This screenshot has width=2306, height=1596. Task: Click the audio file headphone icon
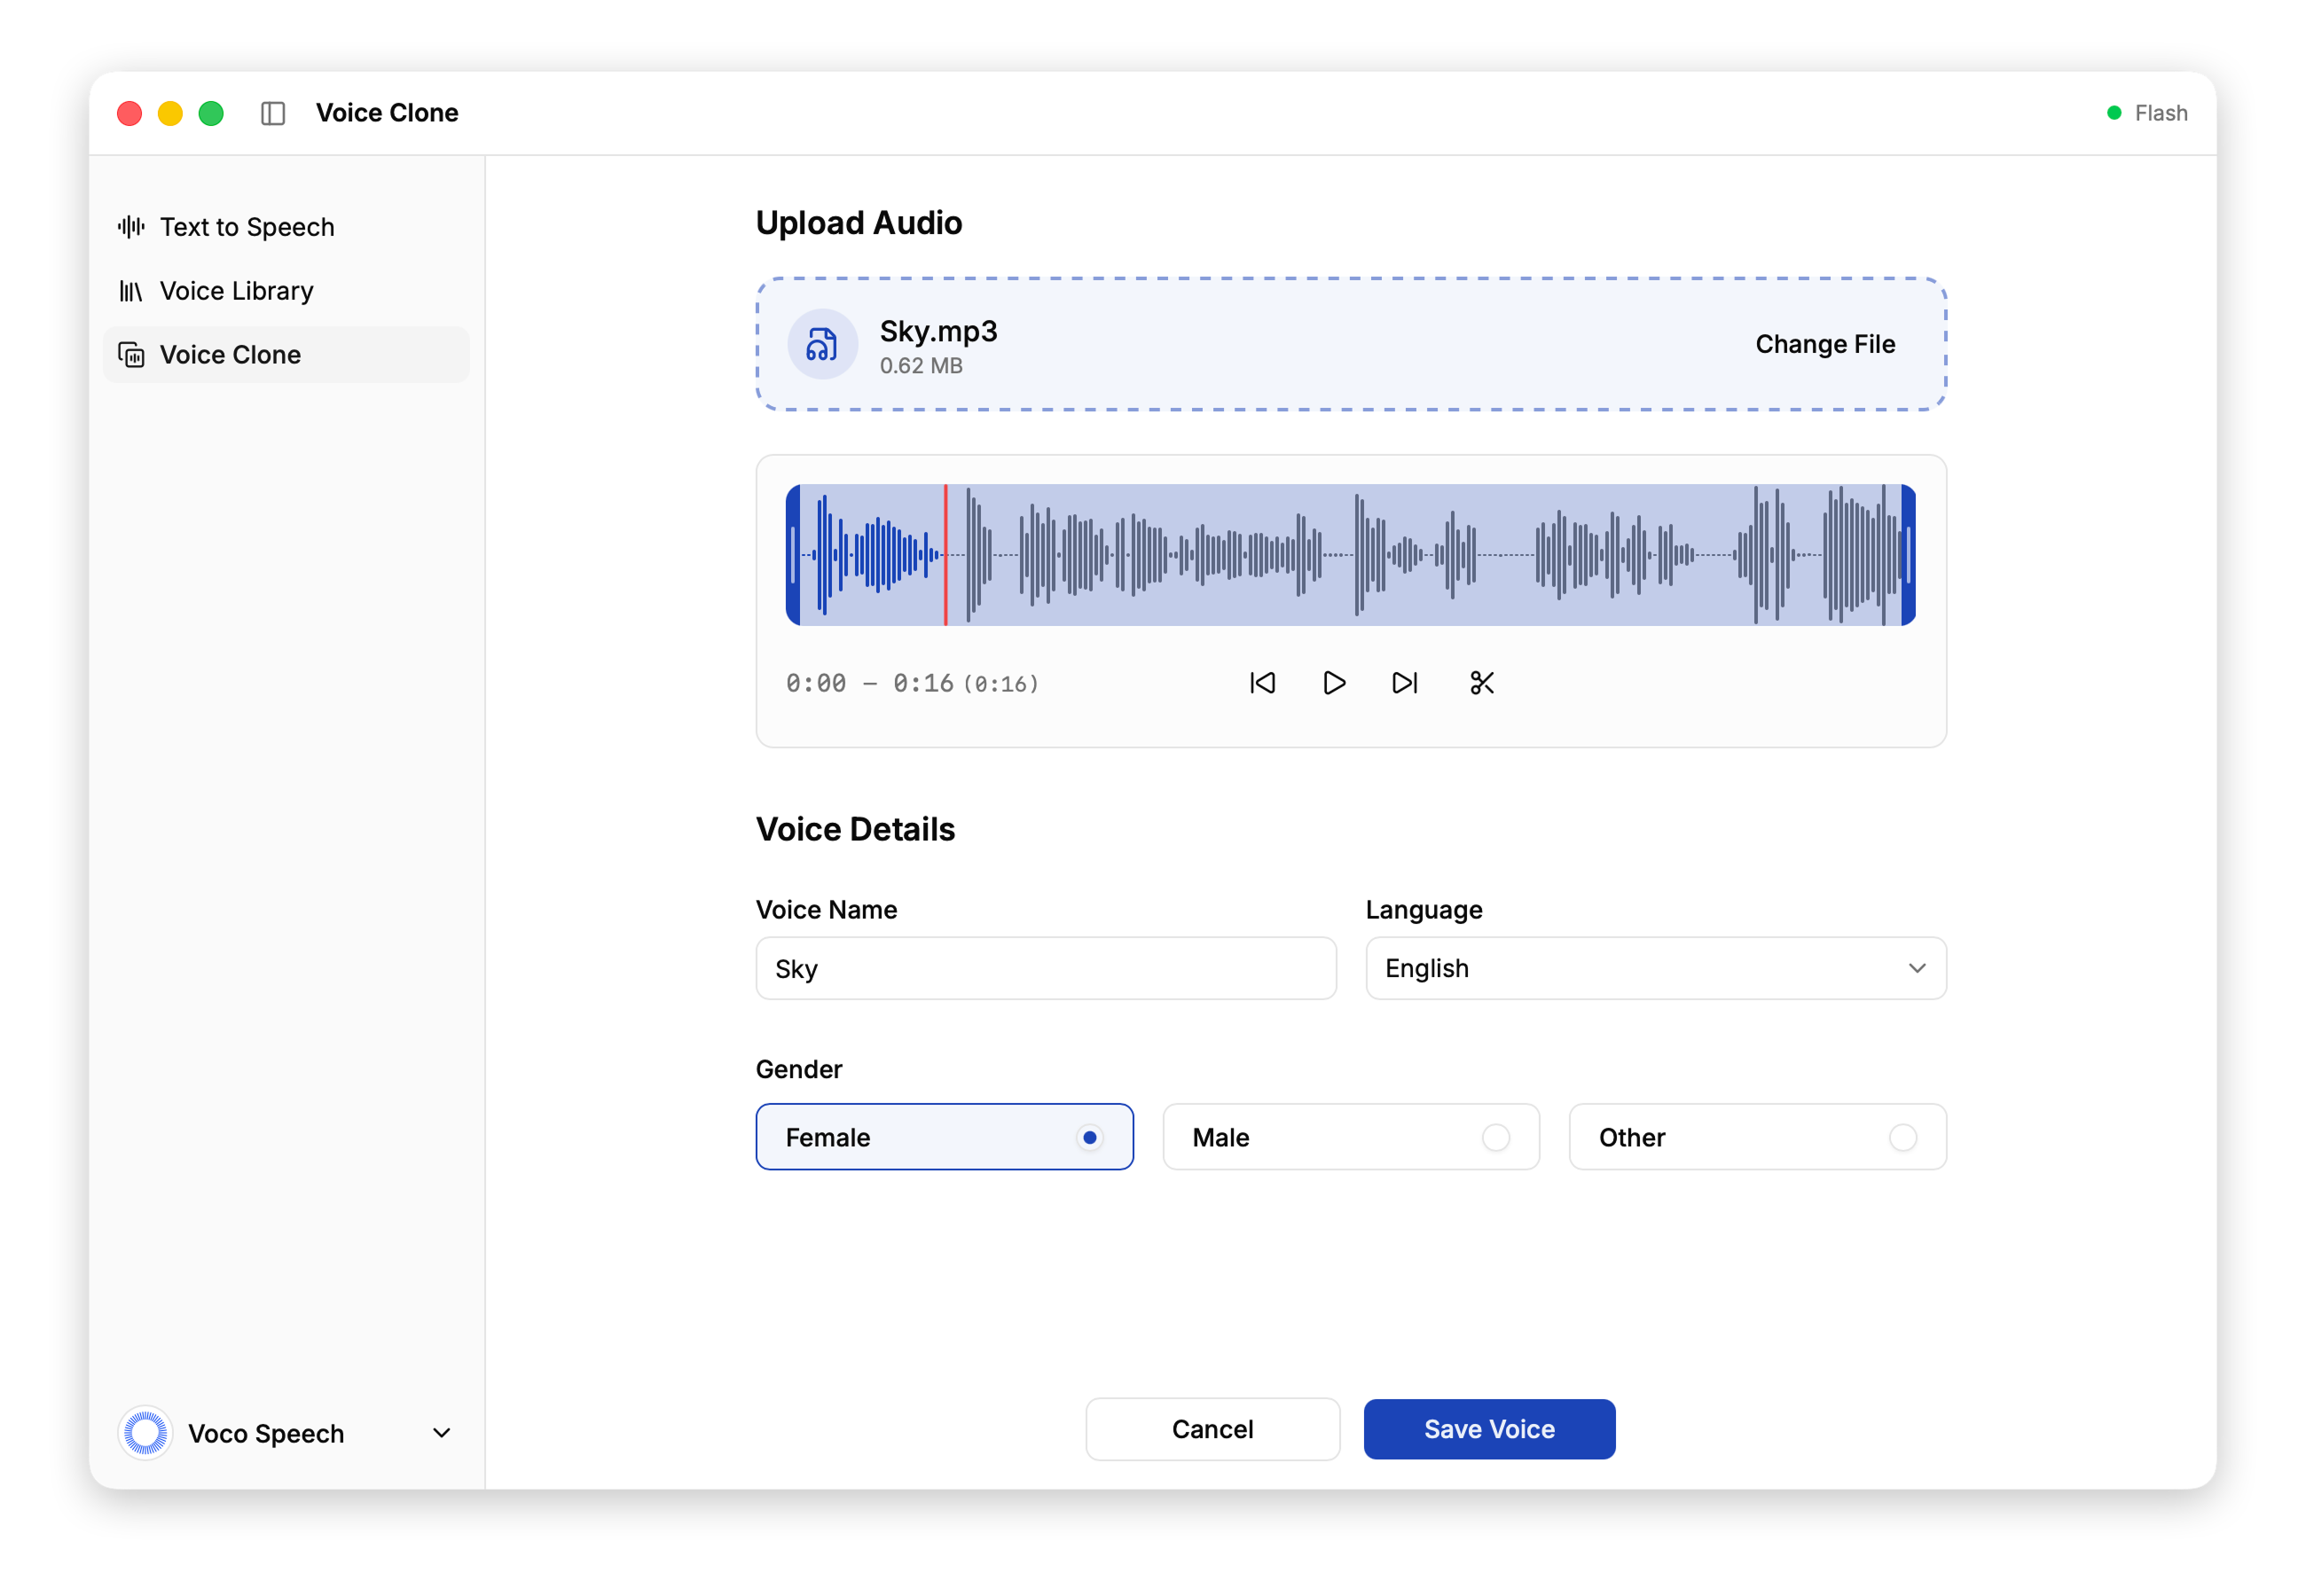[x=821, y=344]
